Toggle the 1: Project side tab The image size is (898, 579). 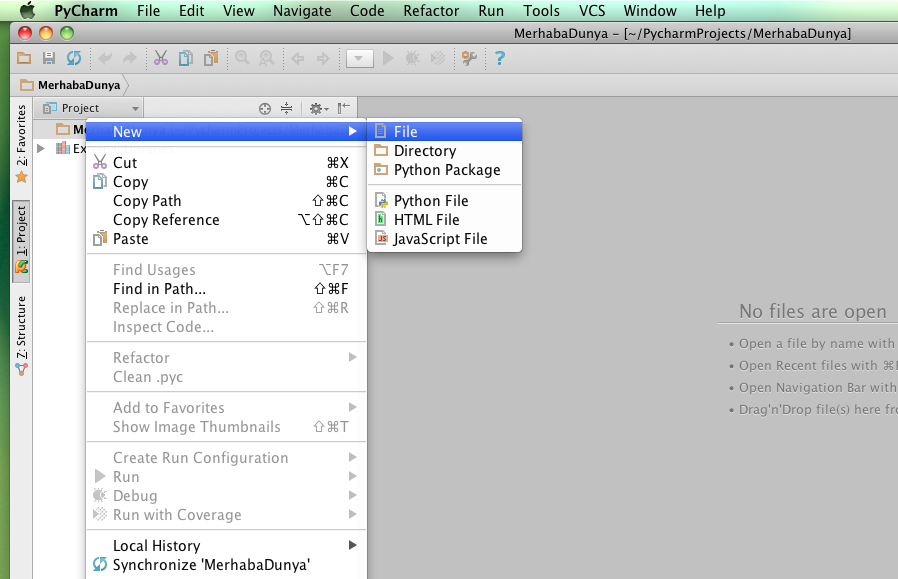(21, 241)
